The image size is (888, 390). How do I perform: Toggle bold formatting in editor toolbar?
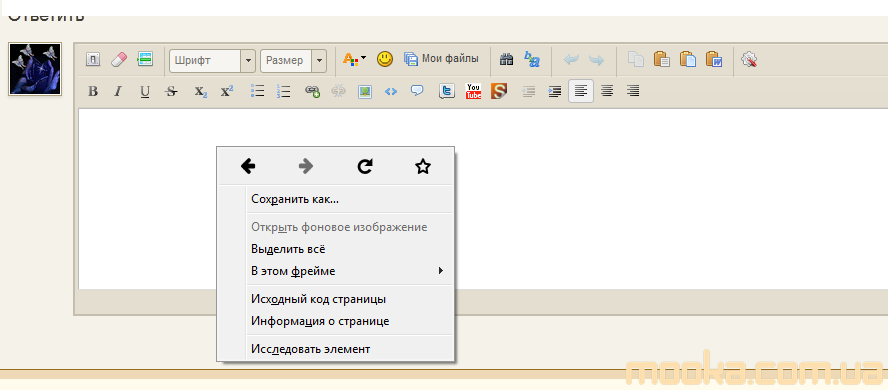click(x=93, y=91)
